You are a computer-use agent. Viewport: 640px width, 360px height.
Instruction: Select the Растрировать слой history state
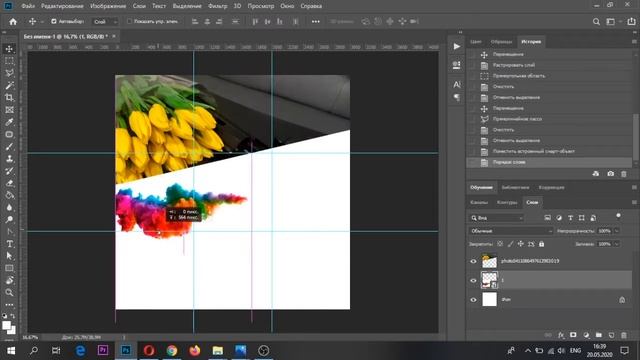tap(549, 65)
